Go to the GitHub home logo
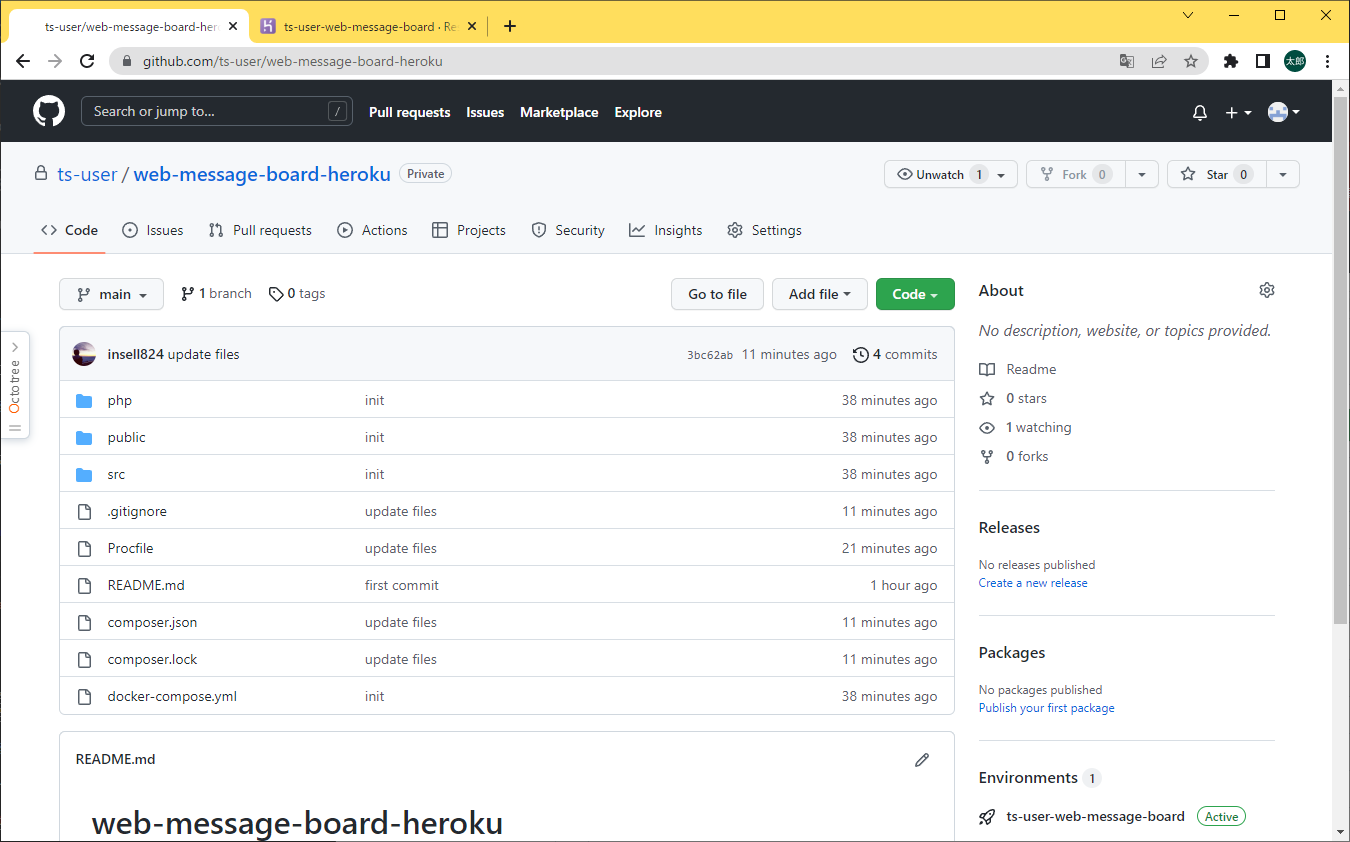The image size is (1350, 842). coord(49,111)
